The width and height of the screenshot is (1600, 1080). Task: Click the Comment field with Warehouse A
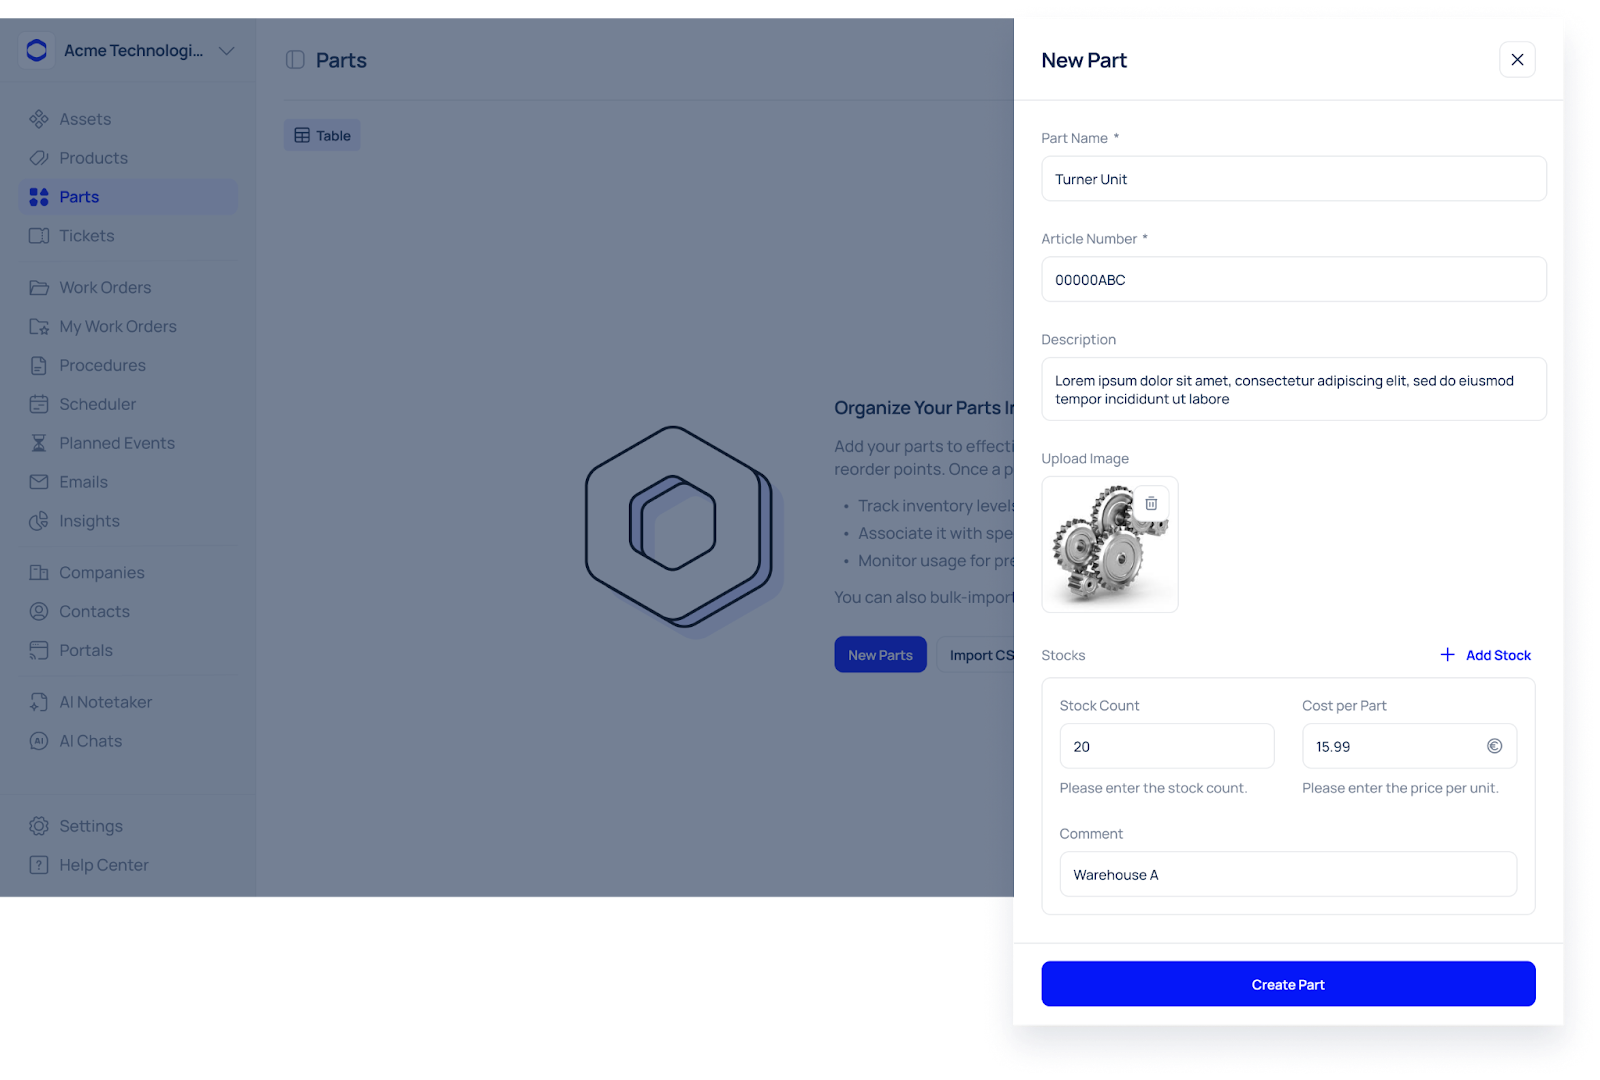click(x=1288, y=874)
